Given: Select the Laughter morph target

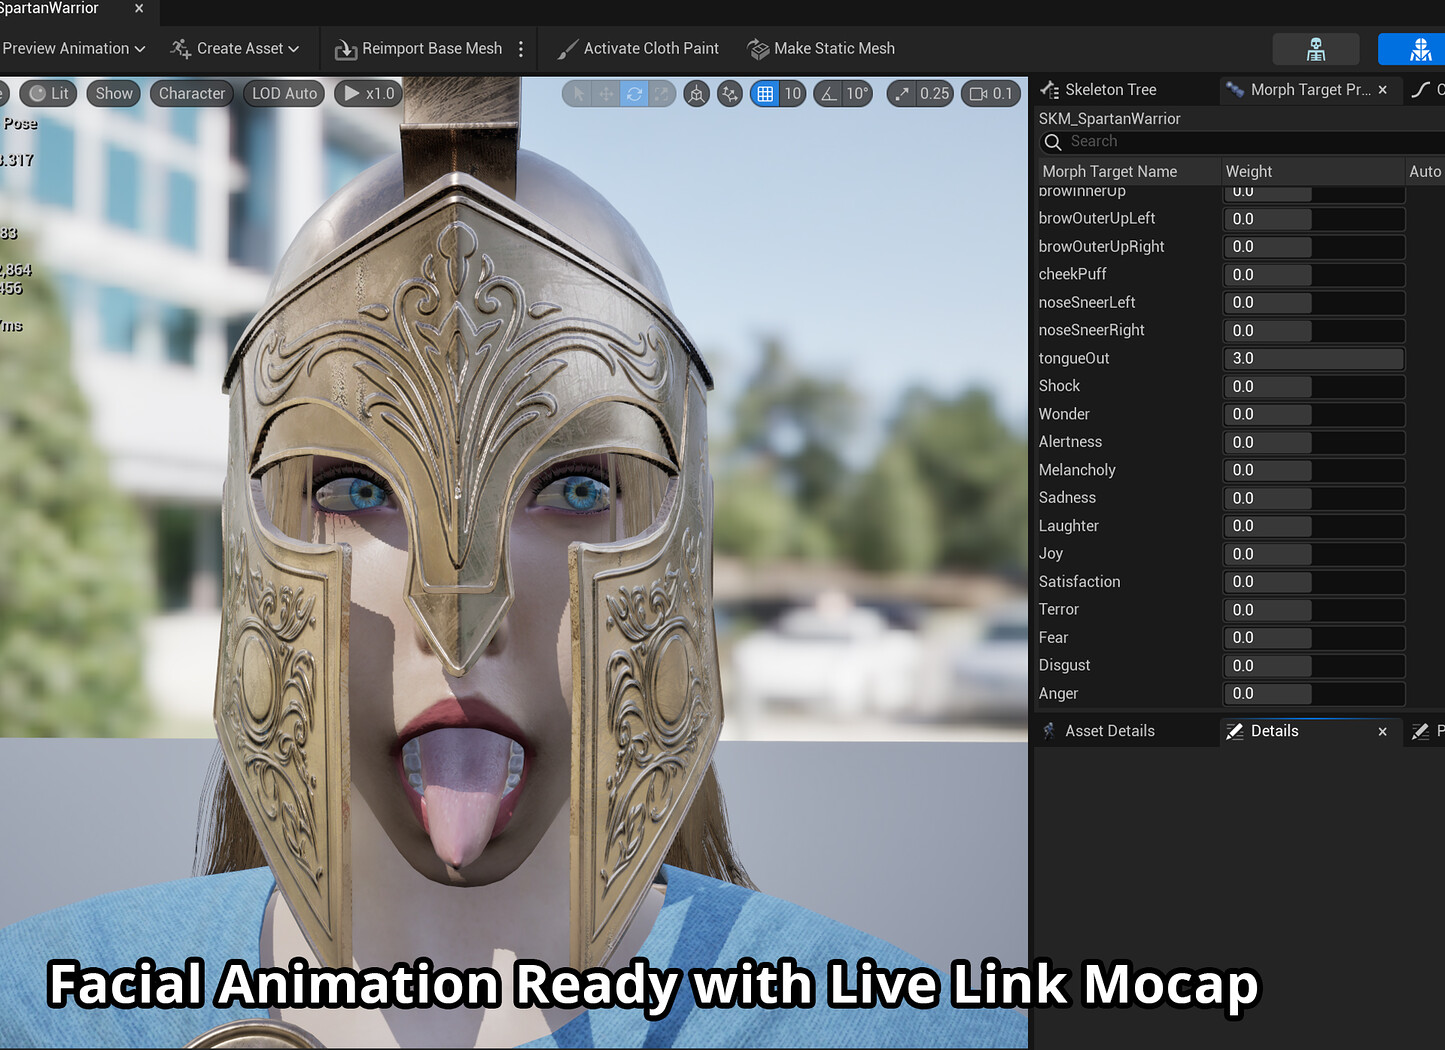Looking at the screenshot, I should (x=1068, y=526).
